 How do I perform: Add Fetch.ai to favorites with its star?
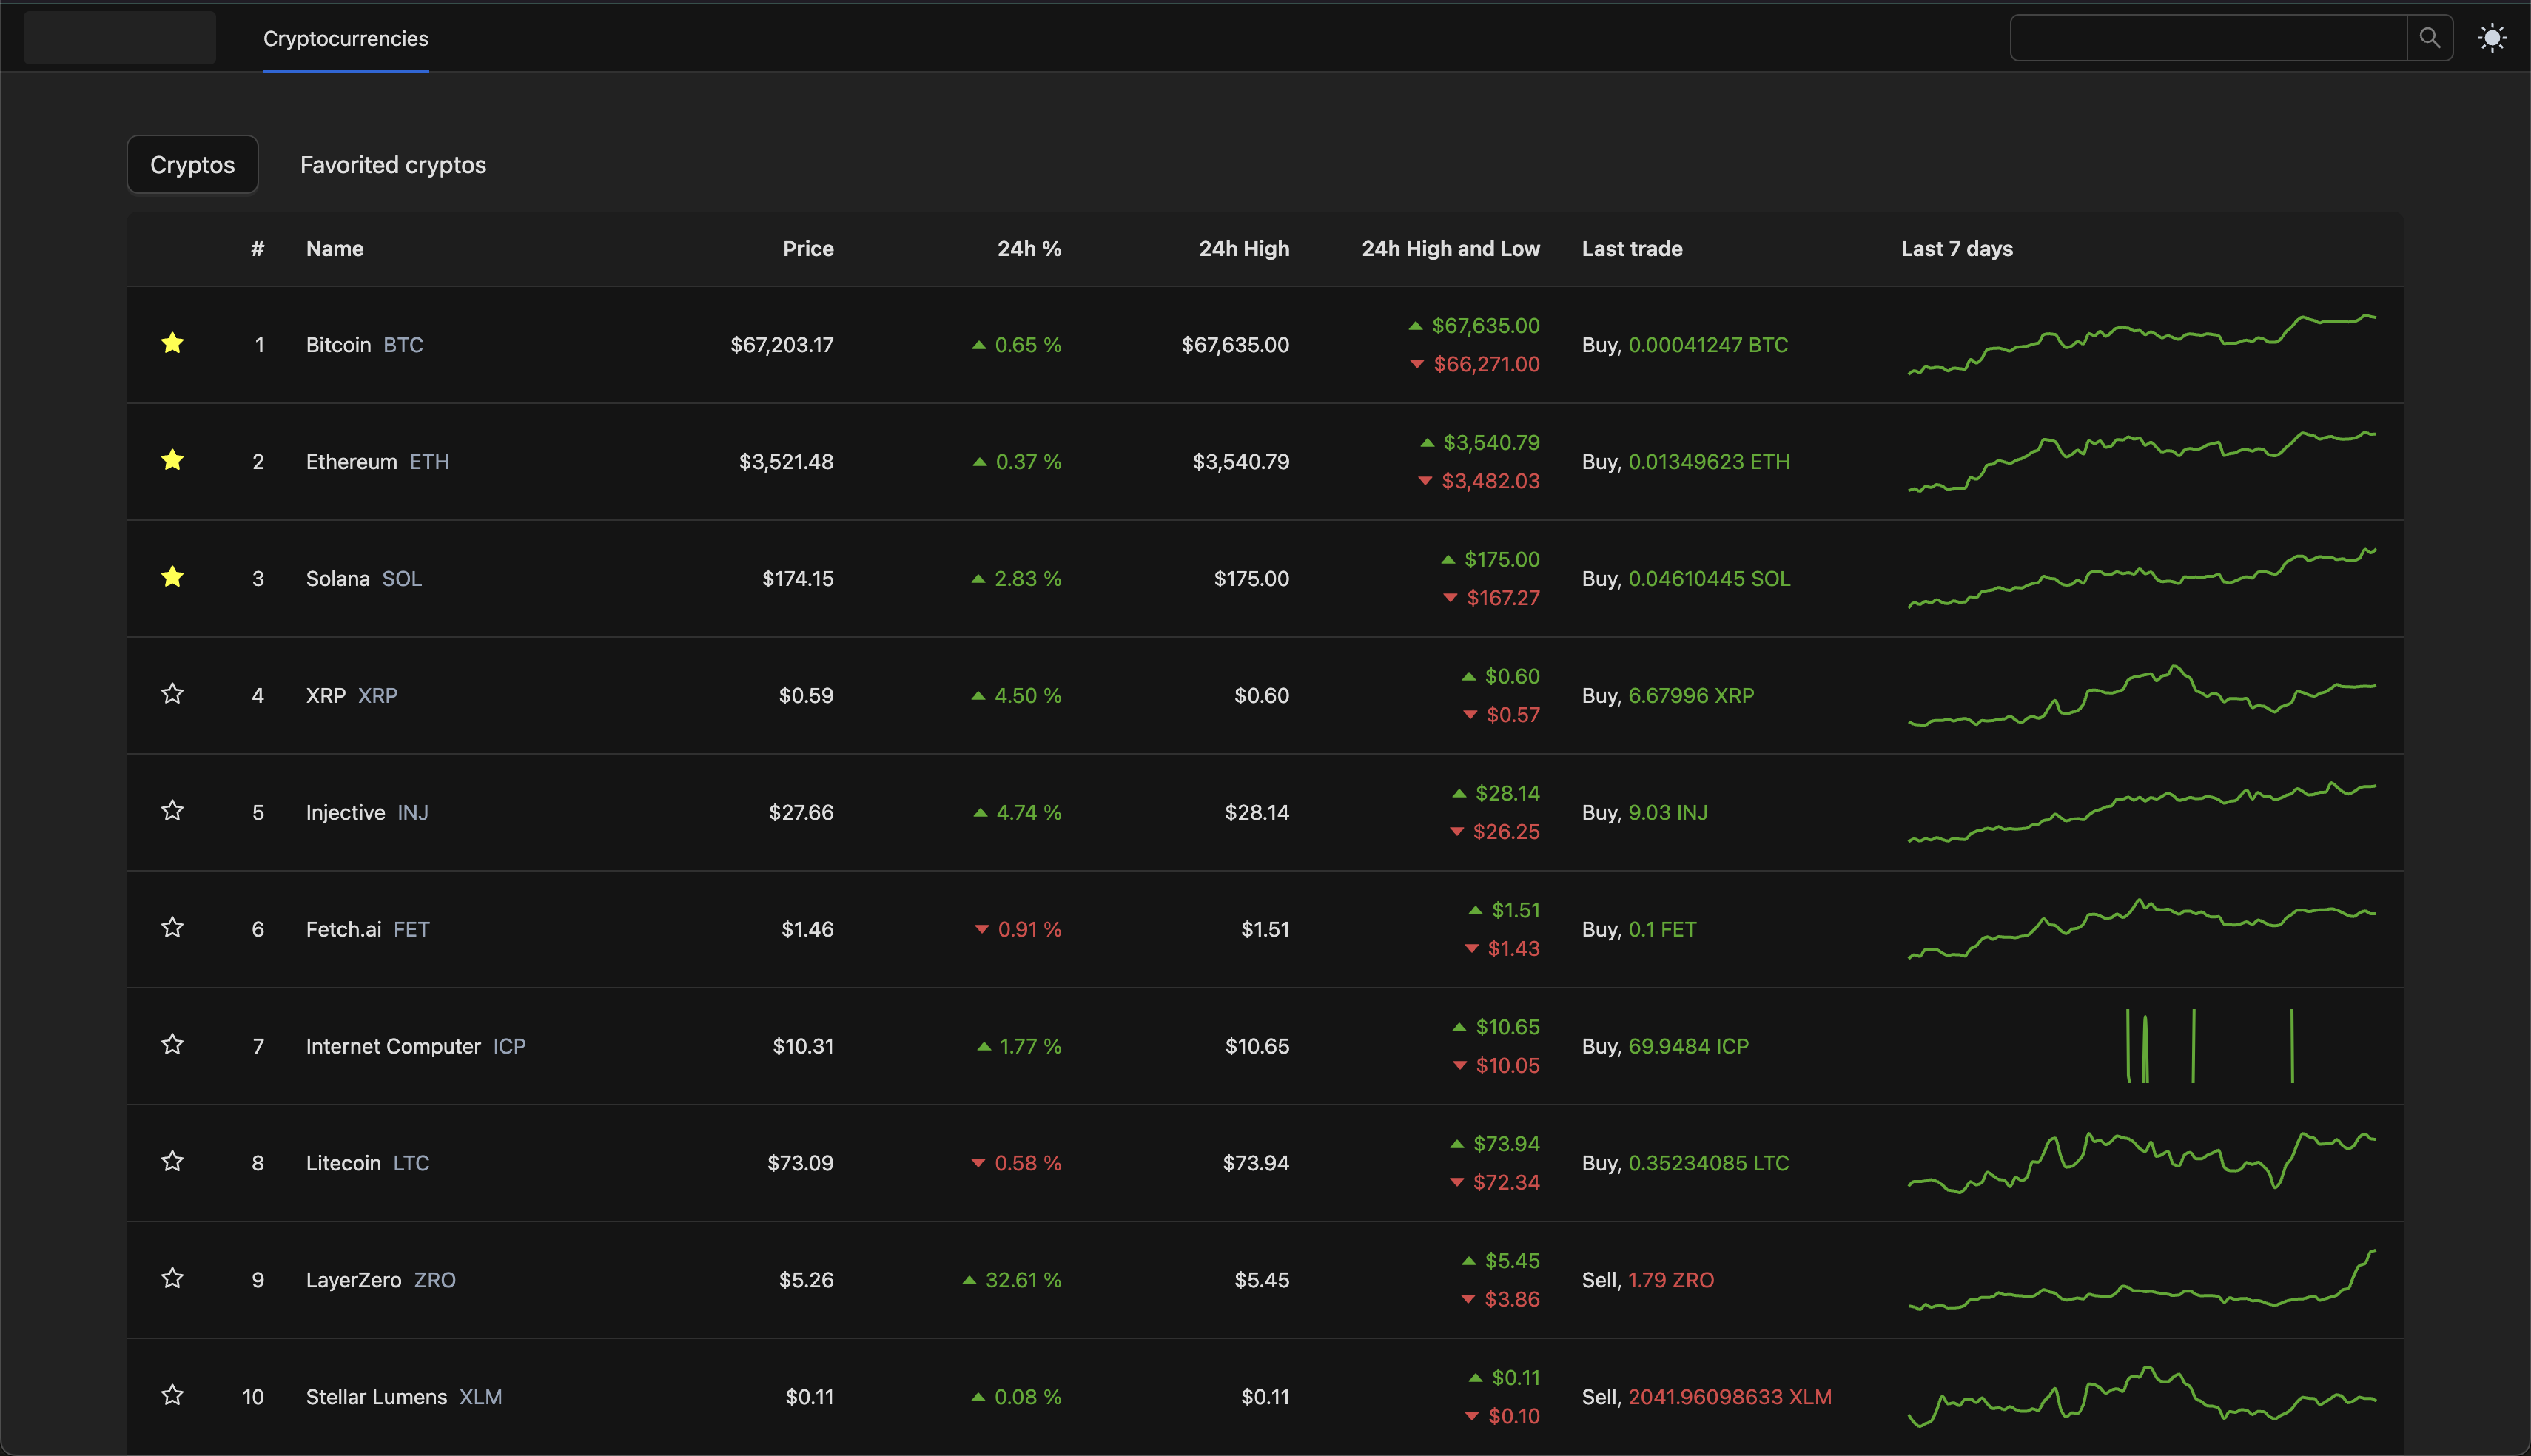tap(172, 928)
